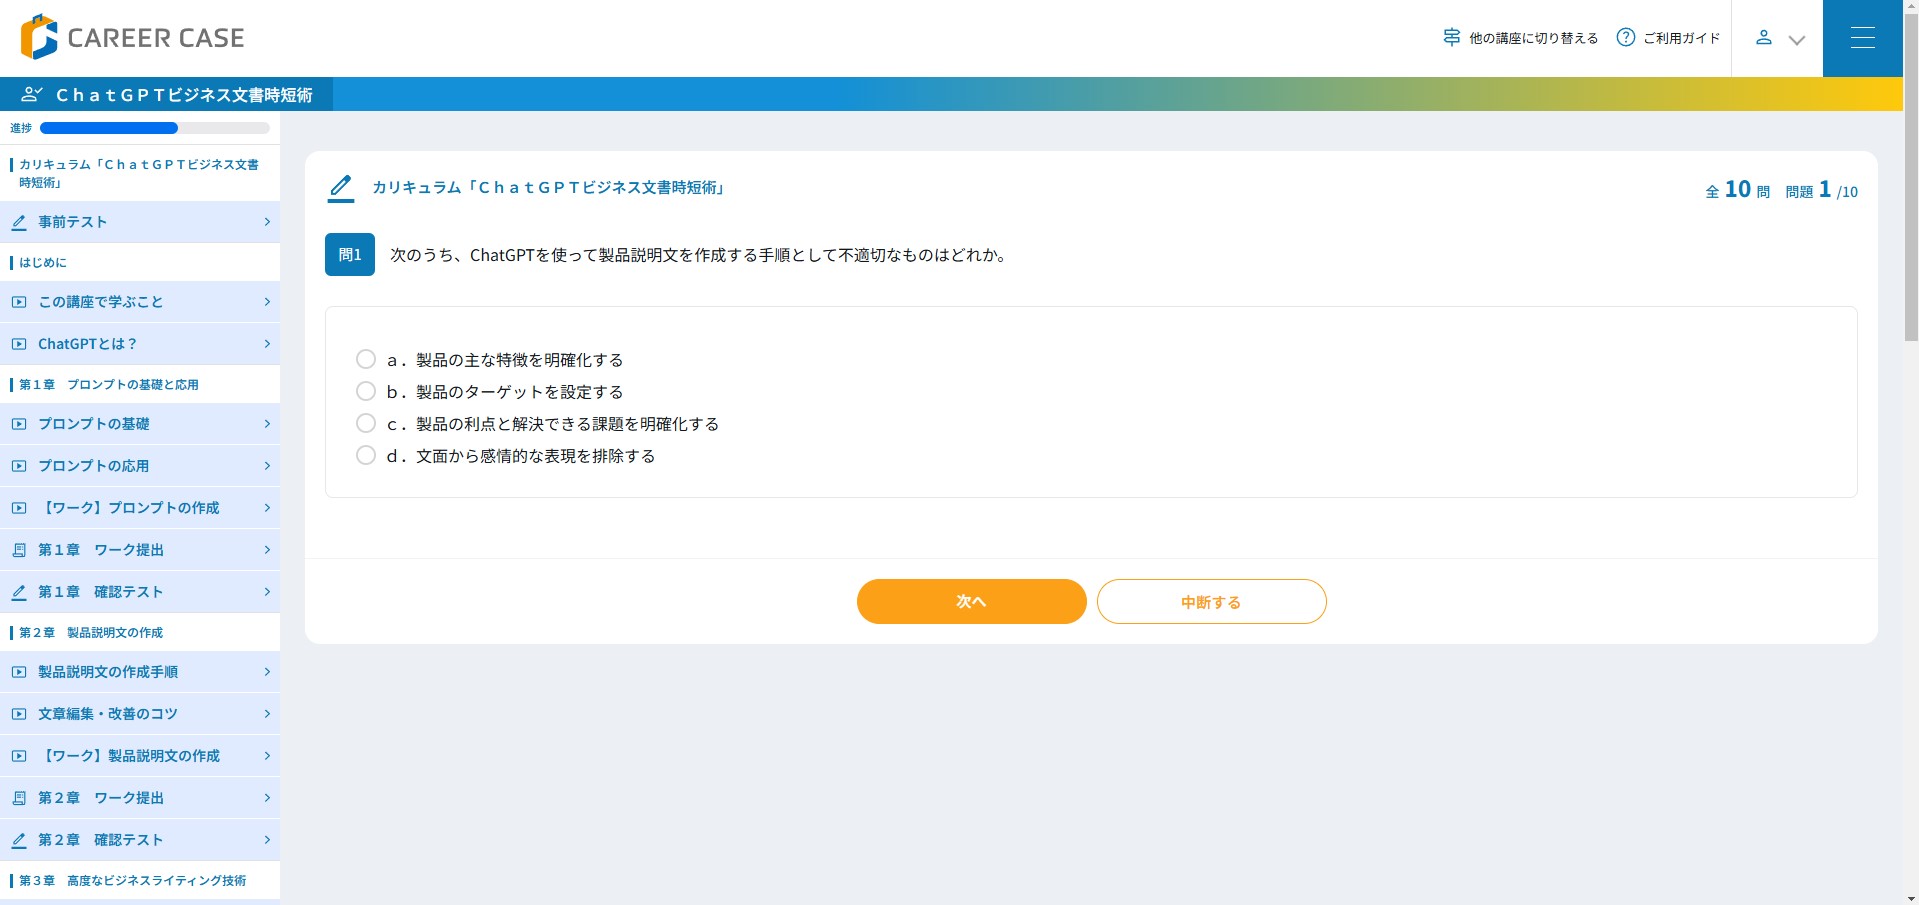Open the hamburger menu in the header
Image resolution: width=1919 pixels, height=905 pixels.
point(1862,38)
